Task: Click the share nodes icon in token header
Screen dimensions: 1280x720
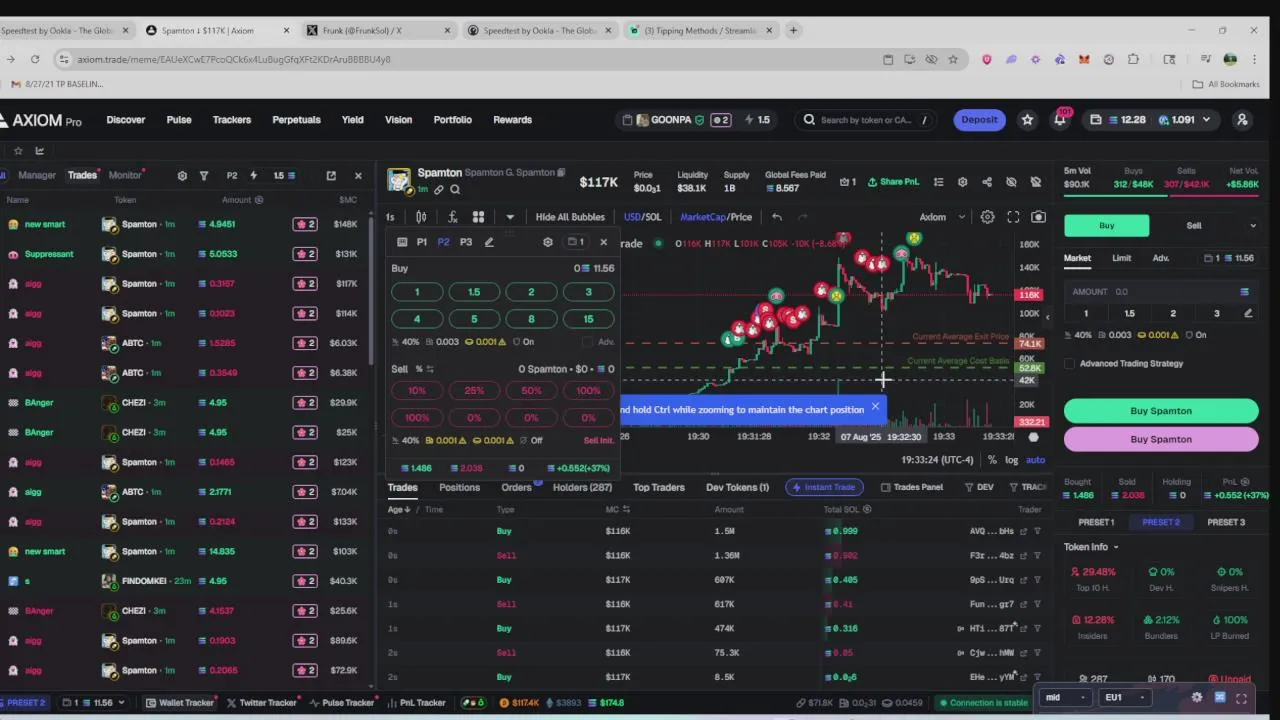Action: (987, 182)
